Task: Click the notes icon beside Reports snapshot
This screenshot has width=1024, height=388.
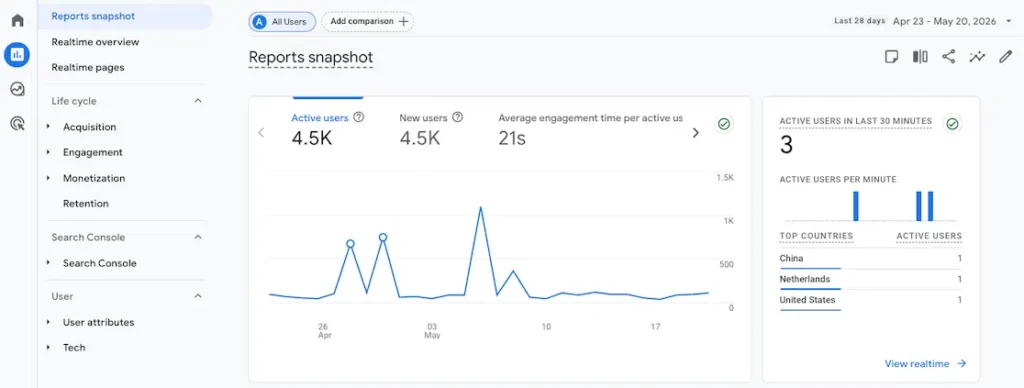Action: click(891, 57)
